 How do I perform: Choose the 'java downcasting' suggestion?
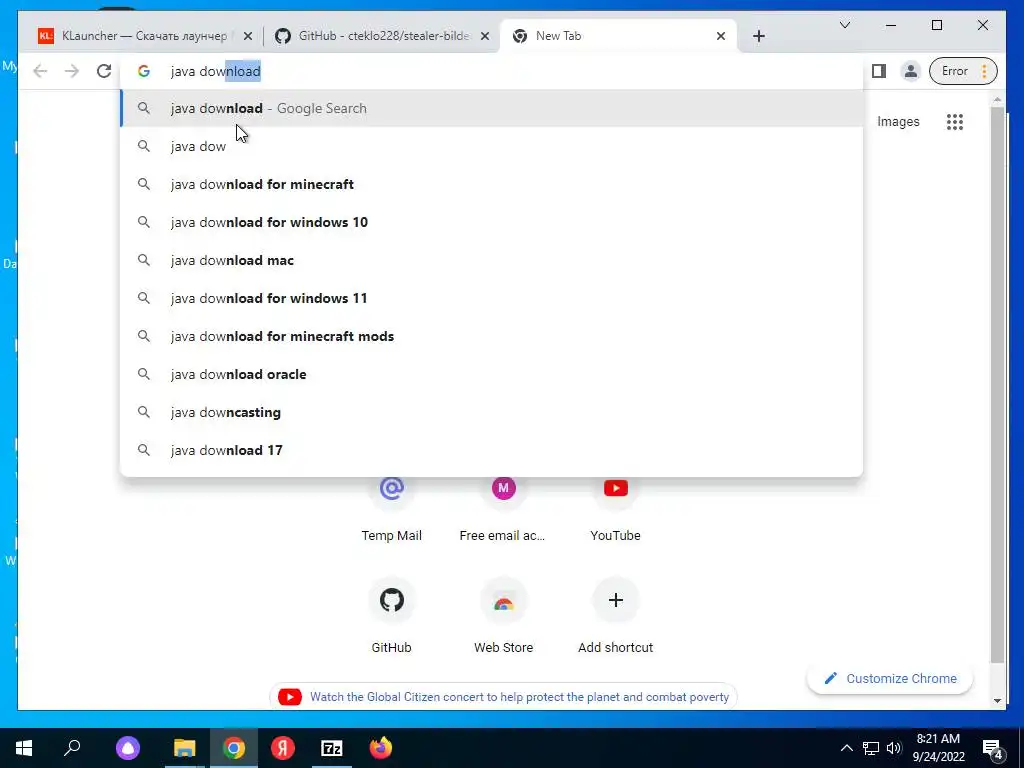tap(491, 412)
